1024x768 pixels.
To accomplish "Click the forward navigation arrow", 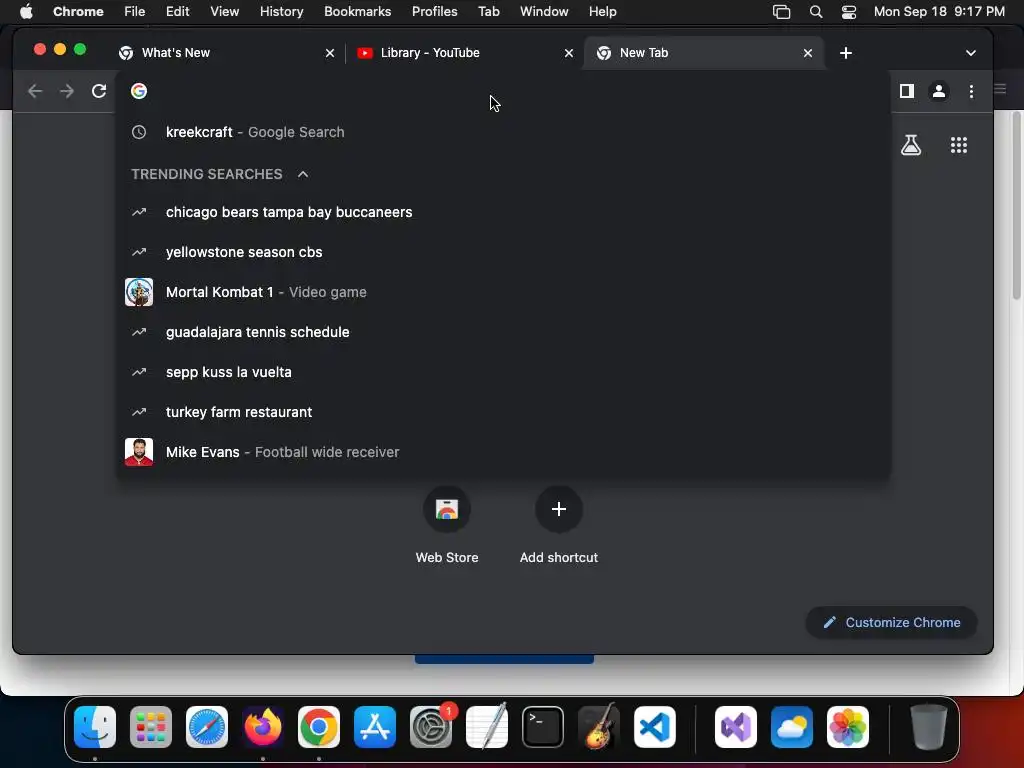I will (x=67, y=91).
